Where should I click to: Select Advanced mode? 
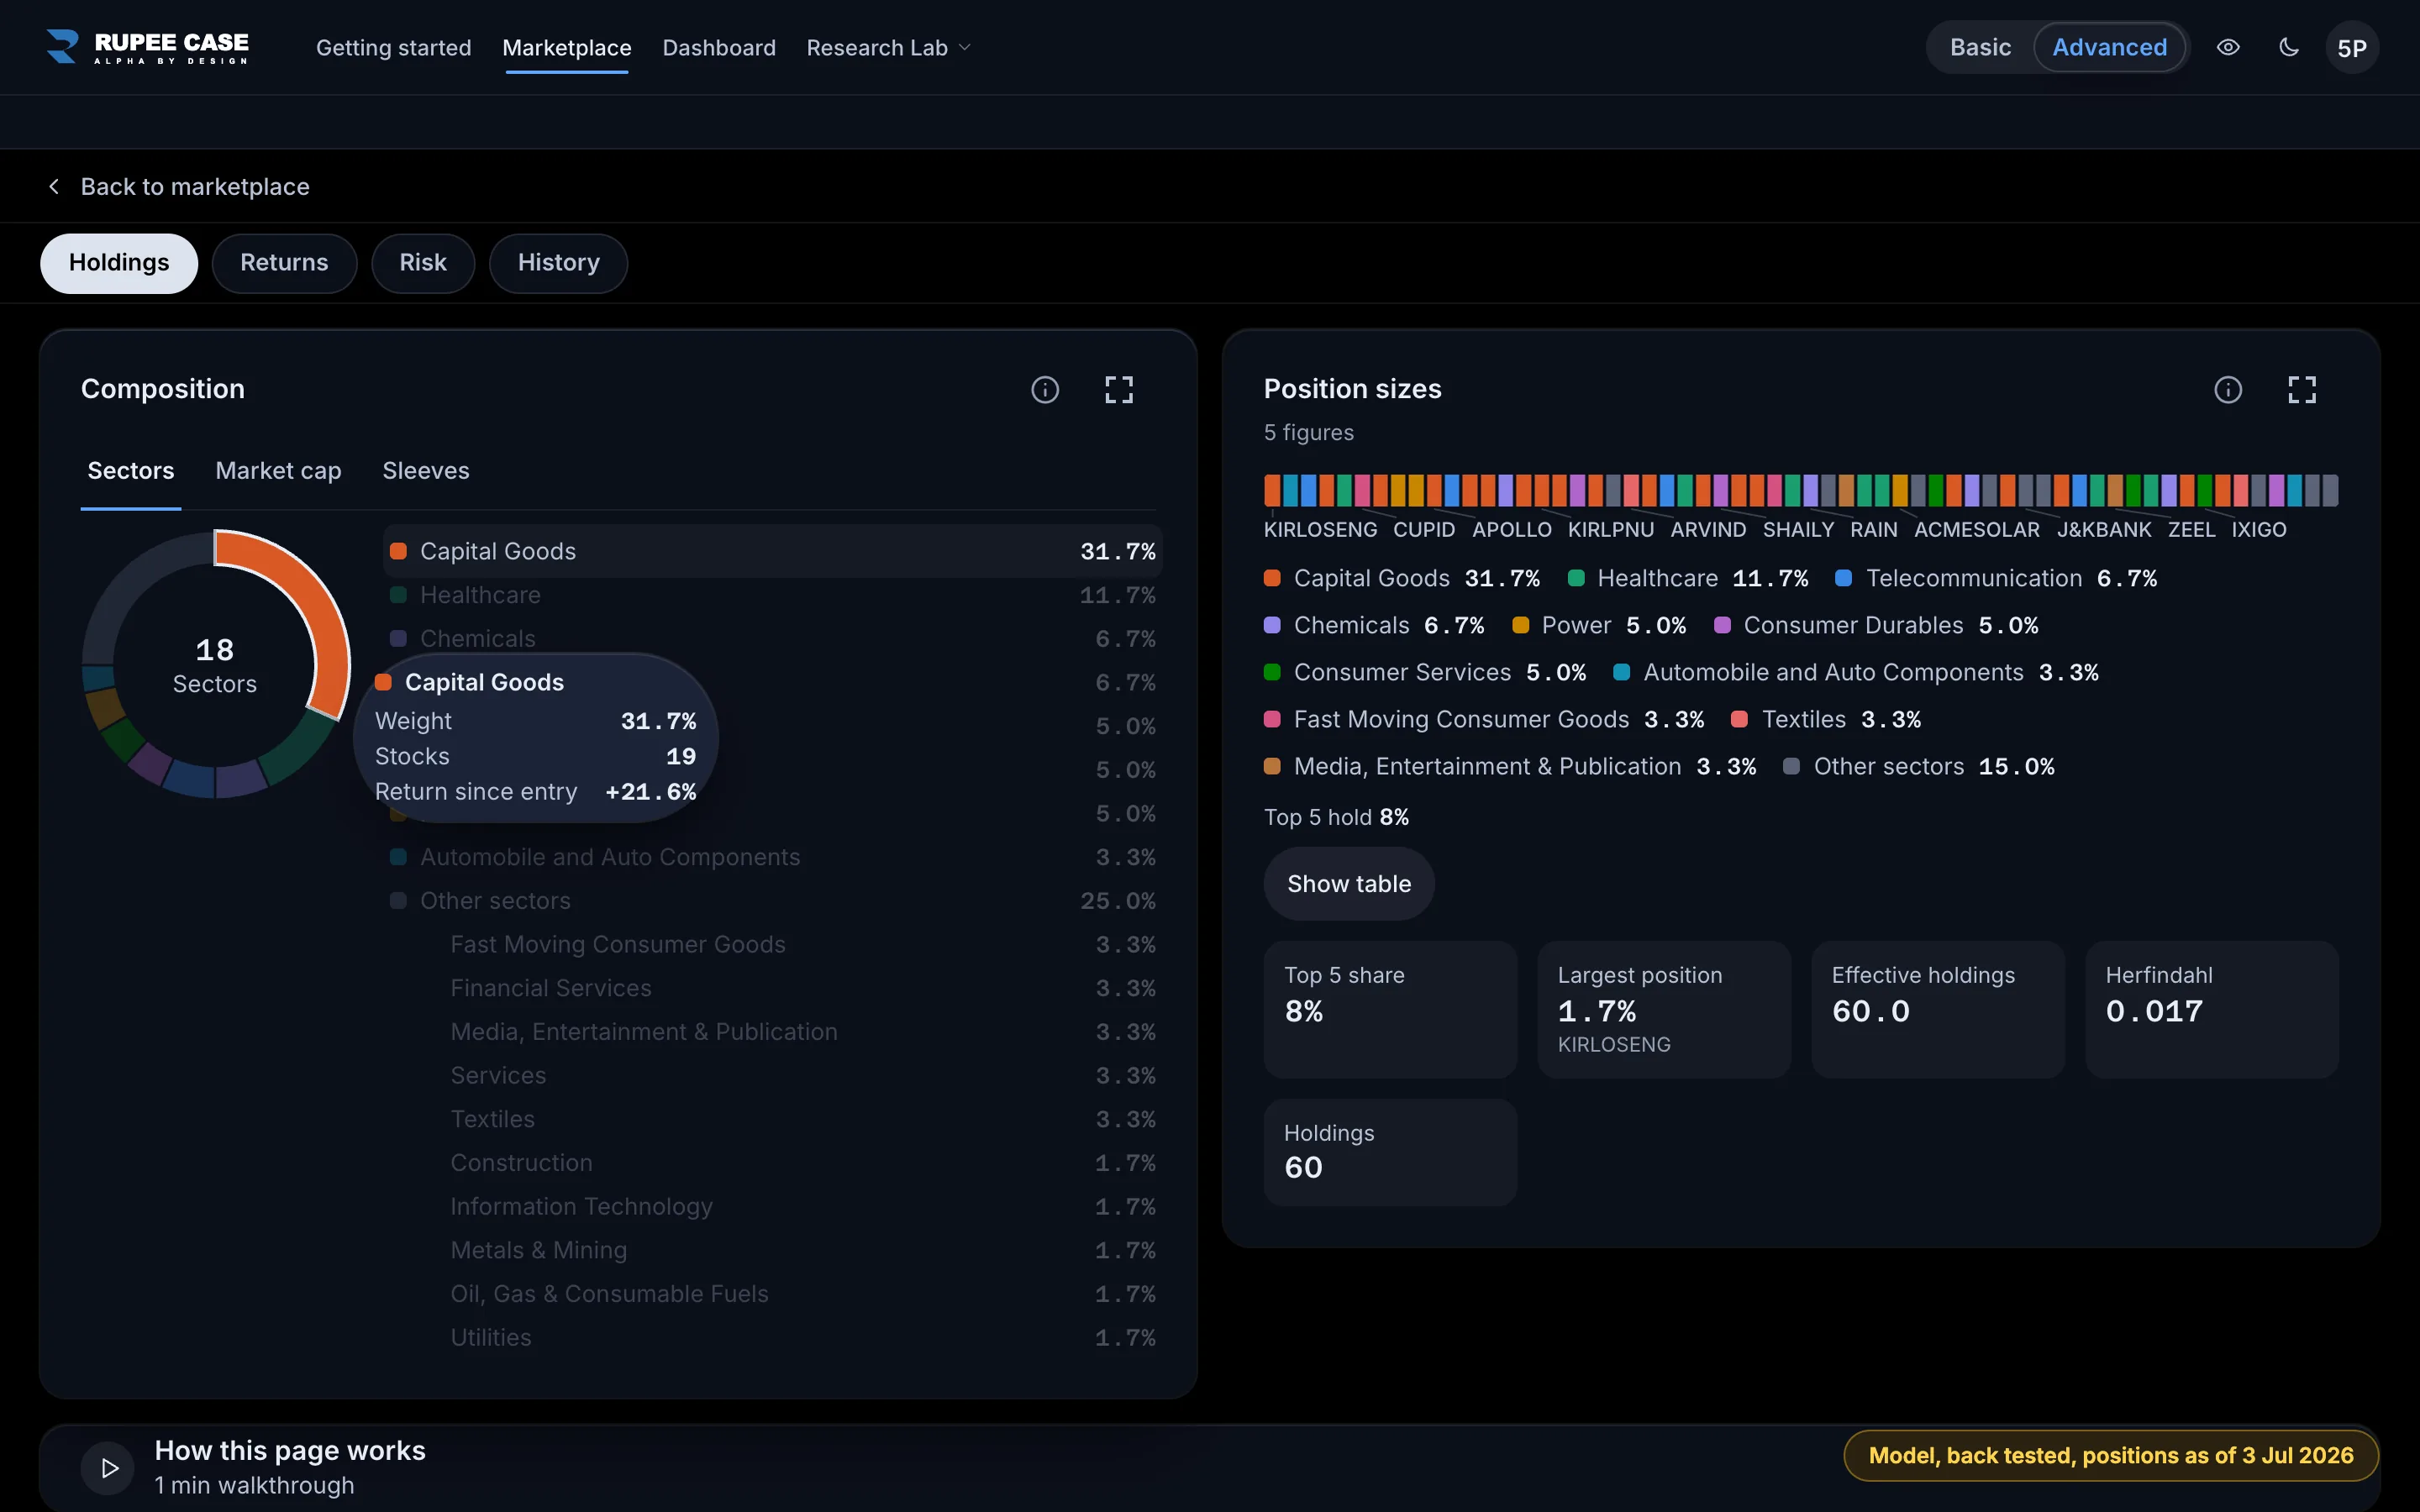[2110, 47]
